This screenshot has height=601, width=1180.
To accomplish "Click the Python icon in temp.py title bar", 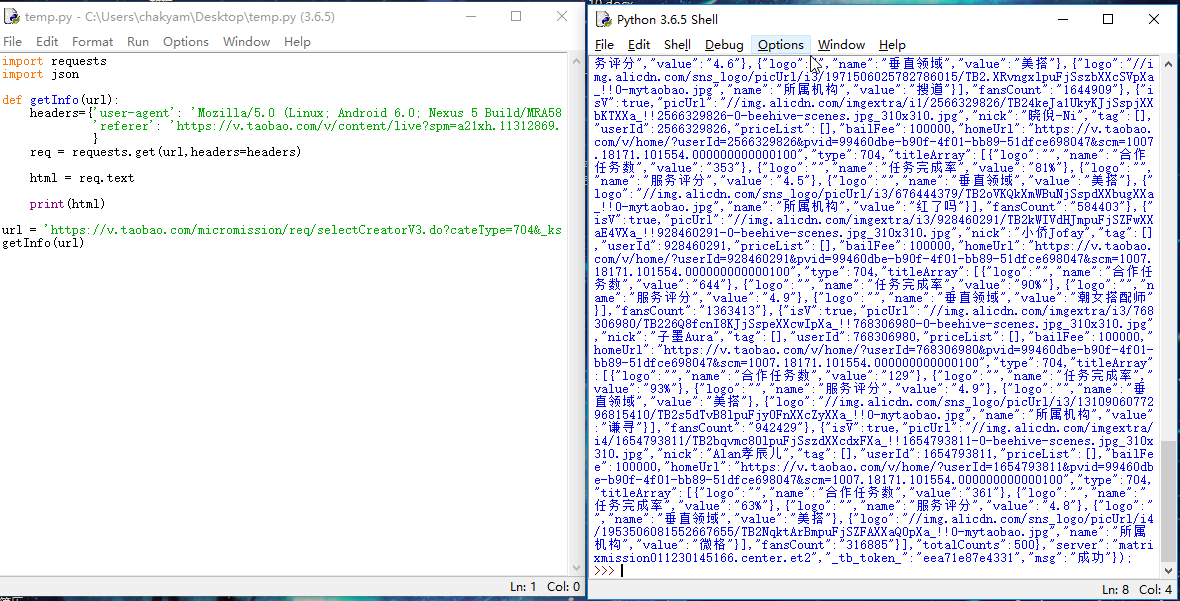I will tap(12, 17).
